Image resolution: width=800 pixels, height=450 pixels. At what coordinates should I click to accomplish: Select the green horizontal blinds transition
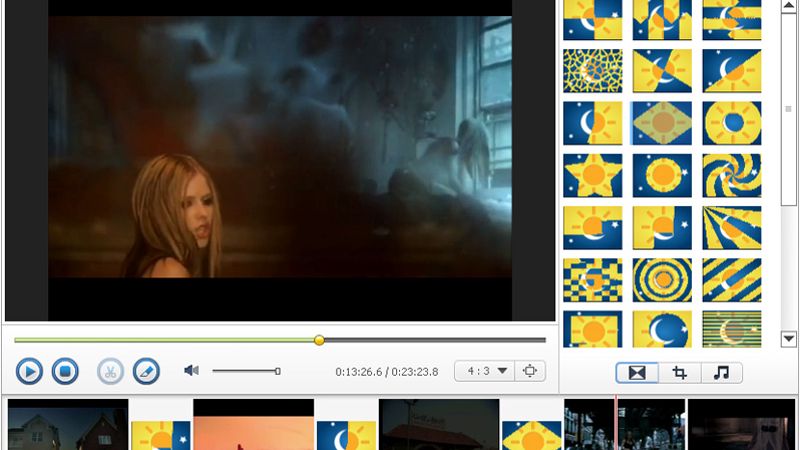(x=732, y=329)
